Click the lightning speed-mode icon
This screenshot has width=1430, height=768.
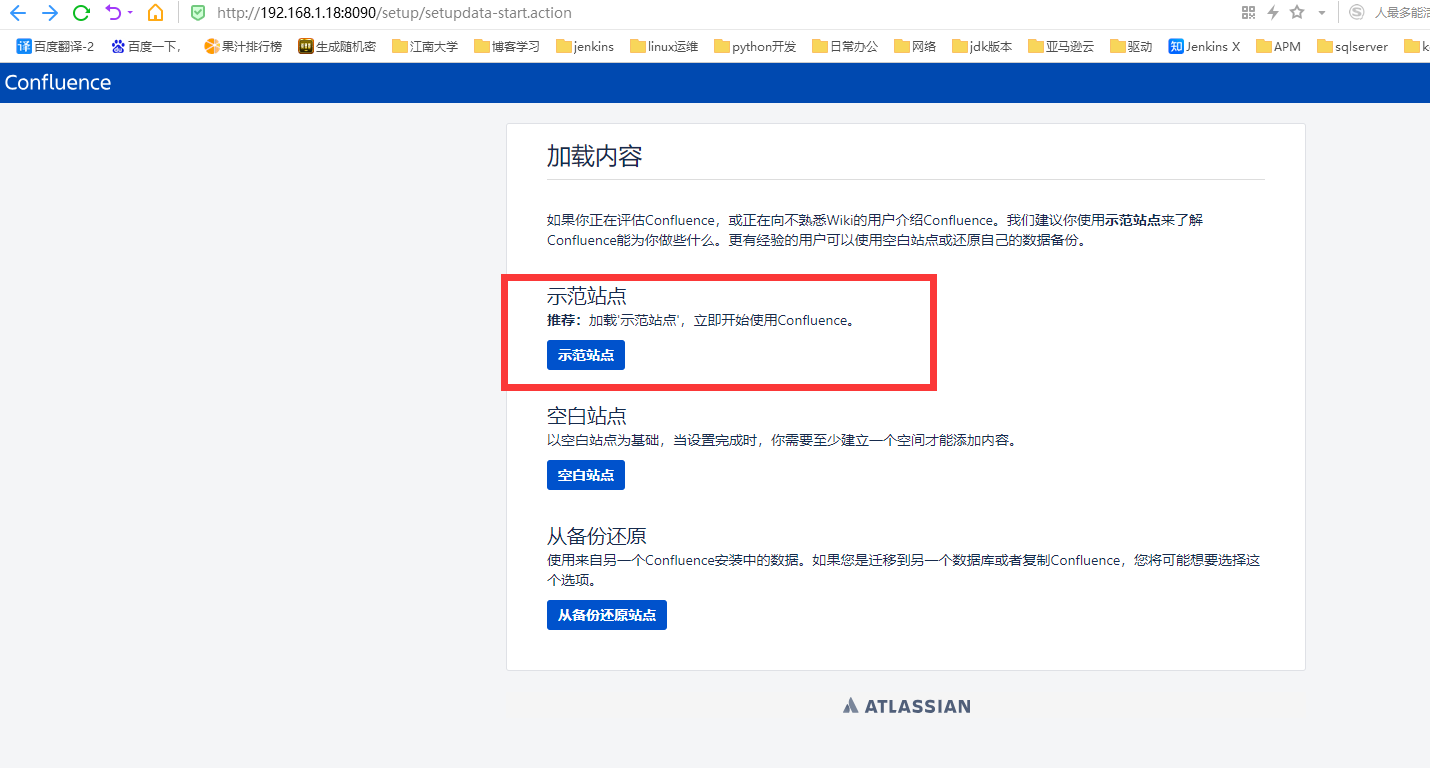pyautogui.click(x=1273, y=12)
